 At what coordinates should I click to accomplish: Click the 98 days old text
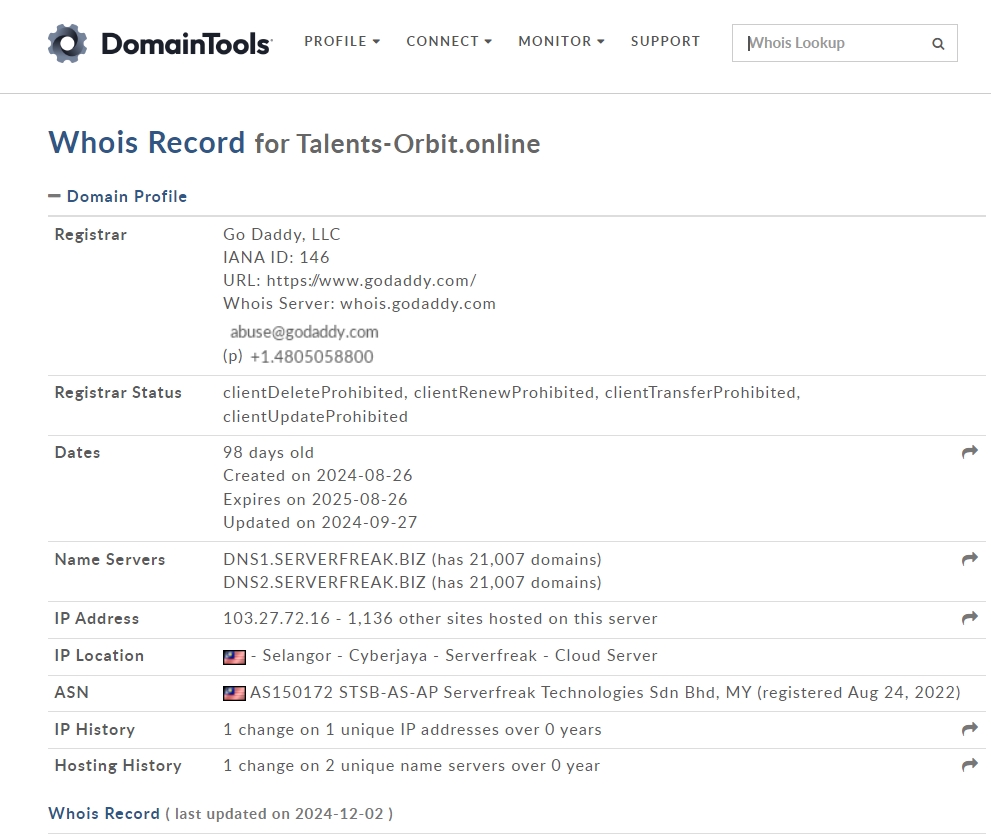click(269, 452)
